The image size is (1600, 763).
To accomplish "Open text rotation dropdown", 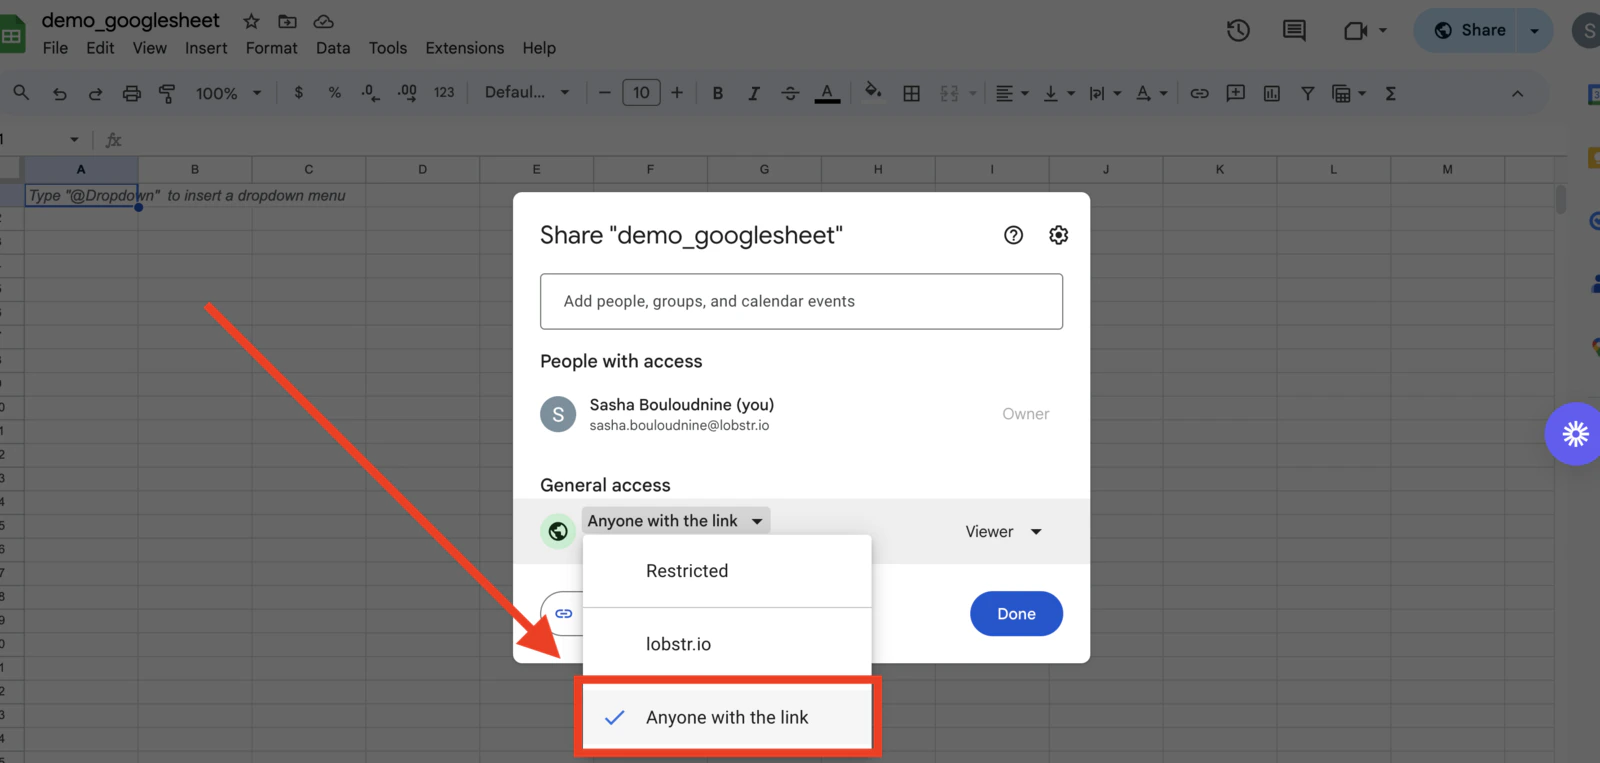I will [x=1151, y=93].
